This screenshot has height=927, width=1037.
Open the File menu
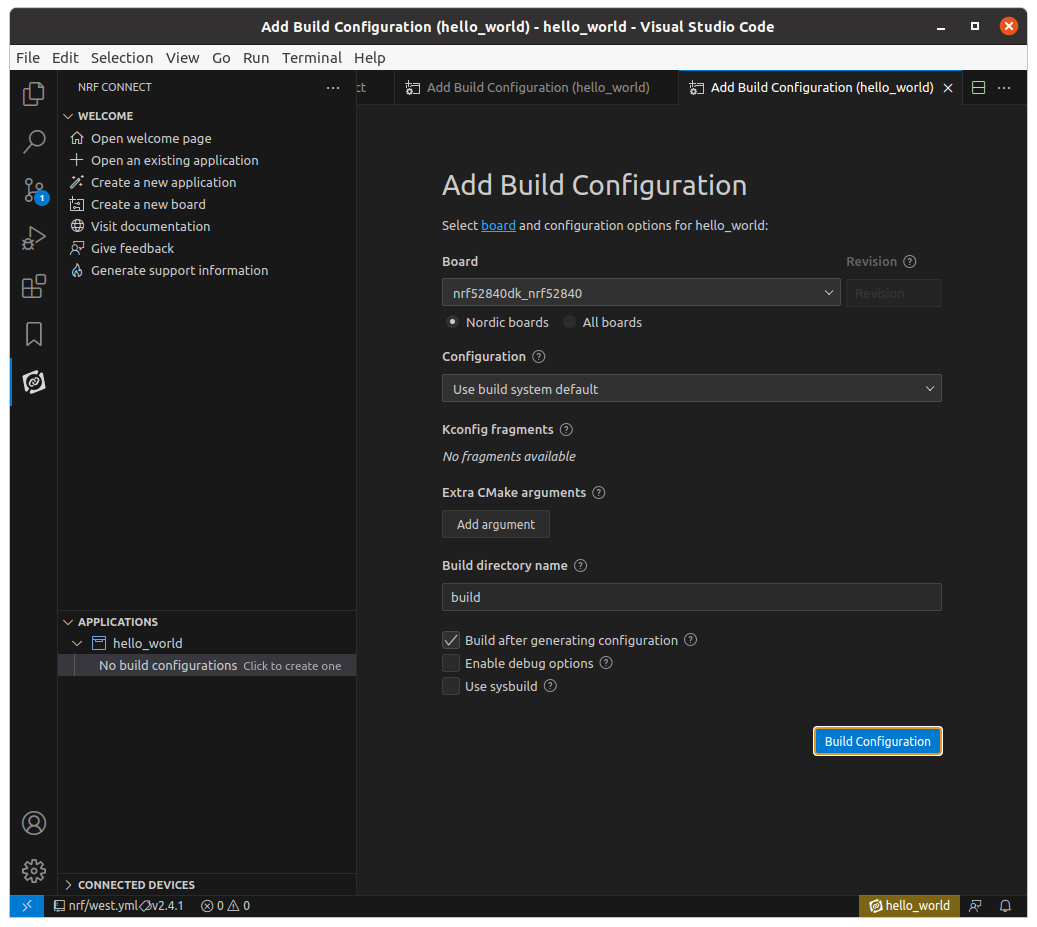click(28, 58)
